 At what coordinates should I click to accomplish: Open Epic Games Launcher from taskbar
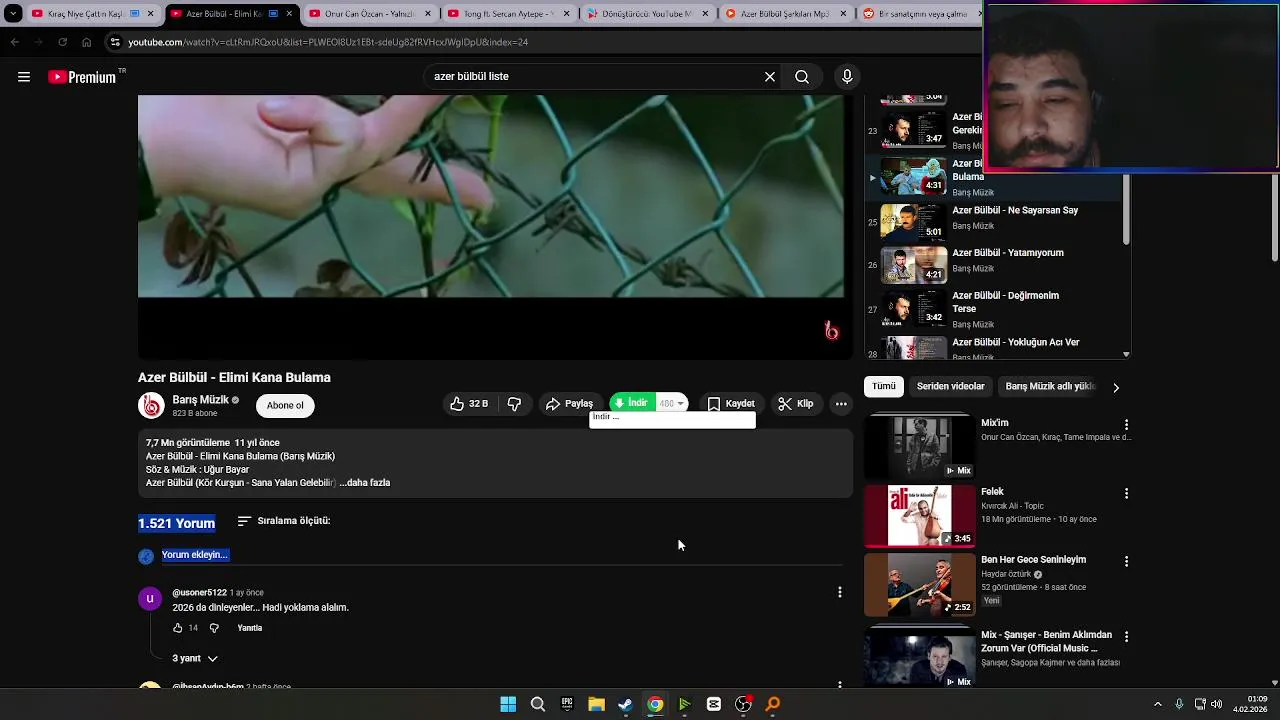pyautogui.click(x=567, y=704)
